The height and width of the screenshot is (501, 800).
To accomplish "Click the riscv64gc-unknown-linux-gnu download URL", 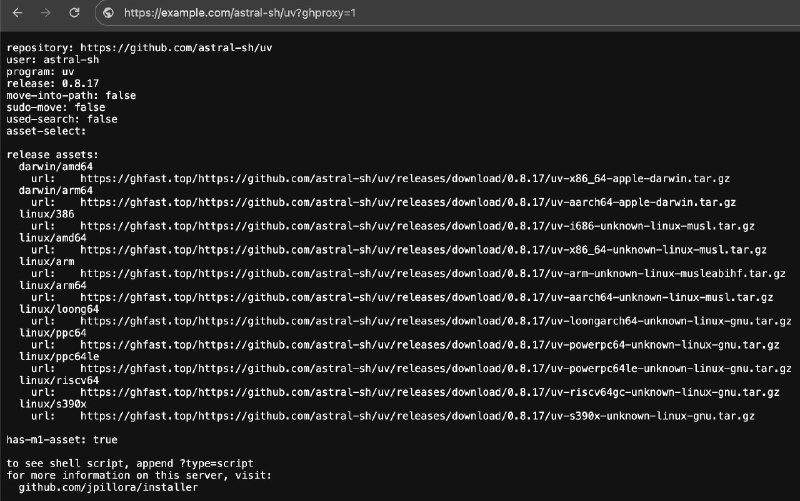I will (x=430, y=392).
